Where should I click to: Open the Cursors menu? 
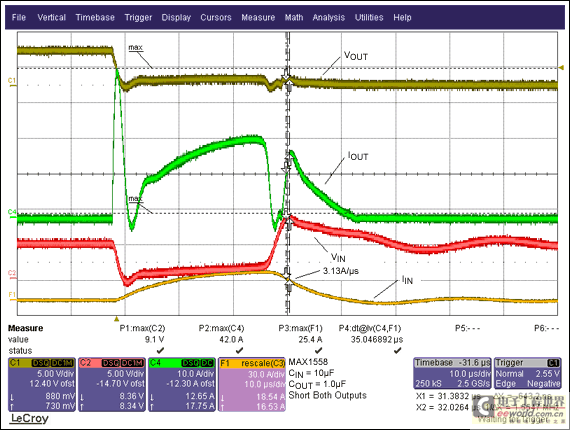click(x=216, y=17)
